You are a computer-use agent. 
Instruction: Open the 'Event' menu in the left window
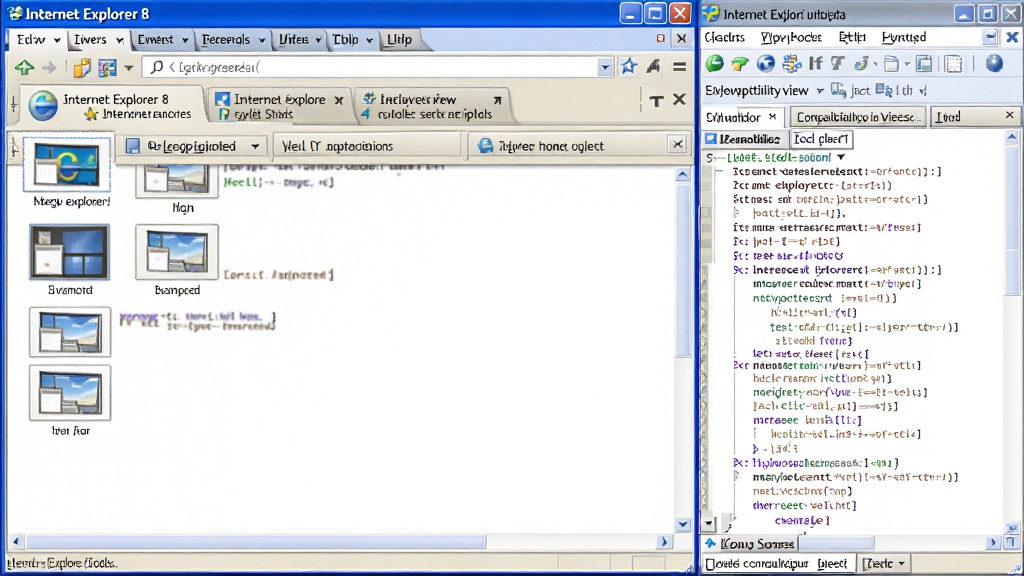tap(162, 40)
